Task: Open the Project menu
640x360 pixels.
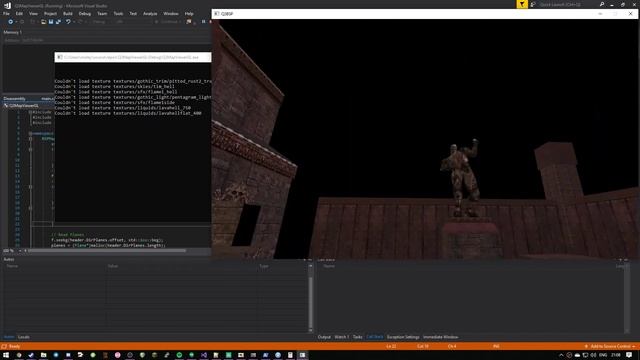Action: pos(50,13)
